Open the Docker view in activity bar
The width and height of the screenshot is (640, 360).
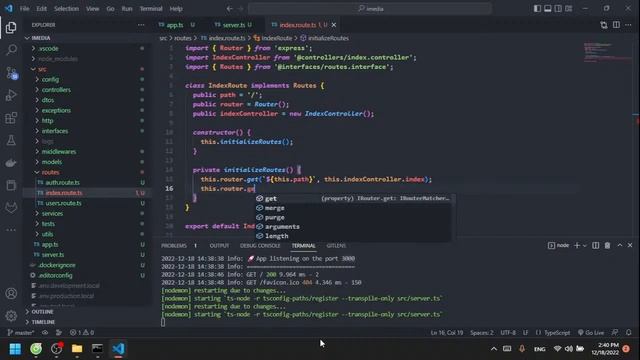(11, 163)
